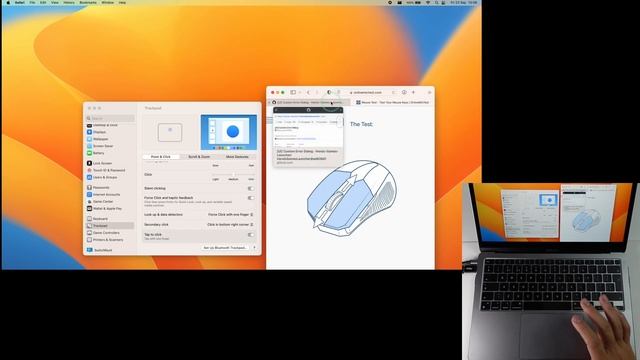Toggle Tap to click switch
This screenshot has width=640, height=360.
(x=251, y=235)
